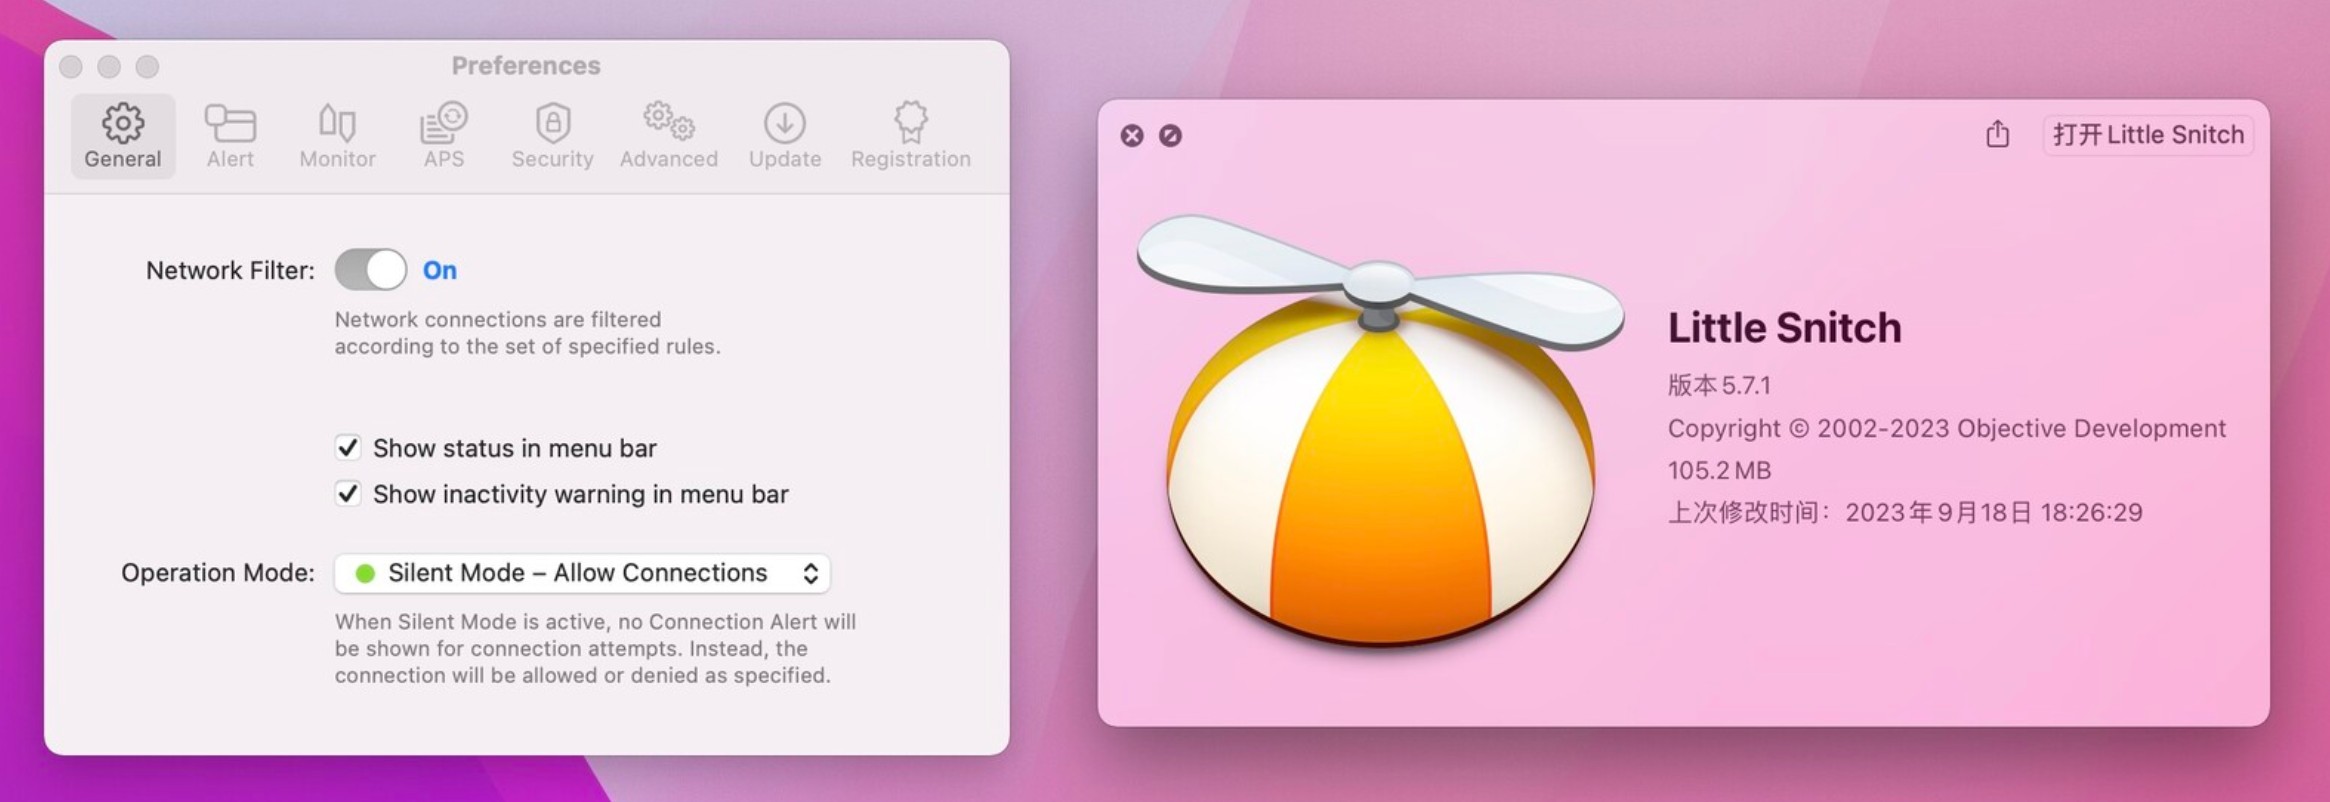
Task: Click the Little Snitch app title text
Action: [x=1784, y=328]
